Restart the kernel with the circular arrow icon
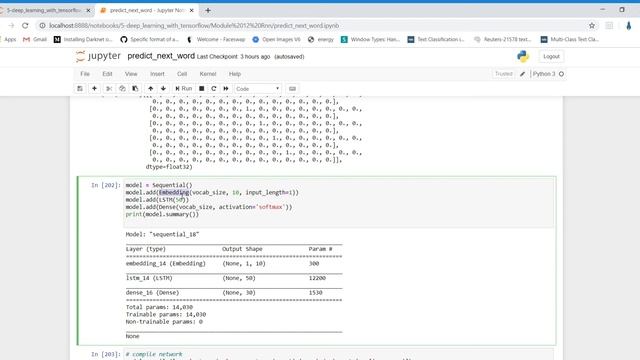Screen dimensions: 640x360 [x=213, y=89]
